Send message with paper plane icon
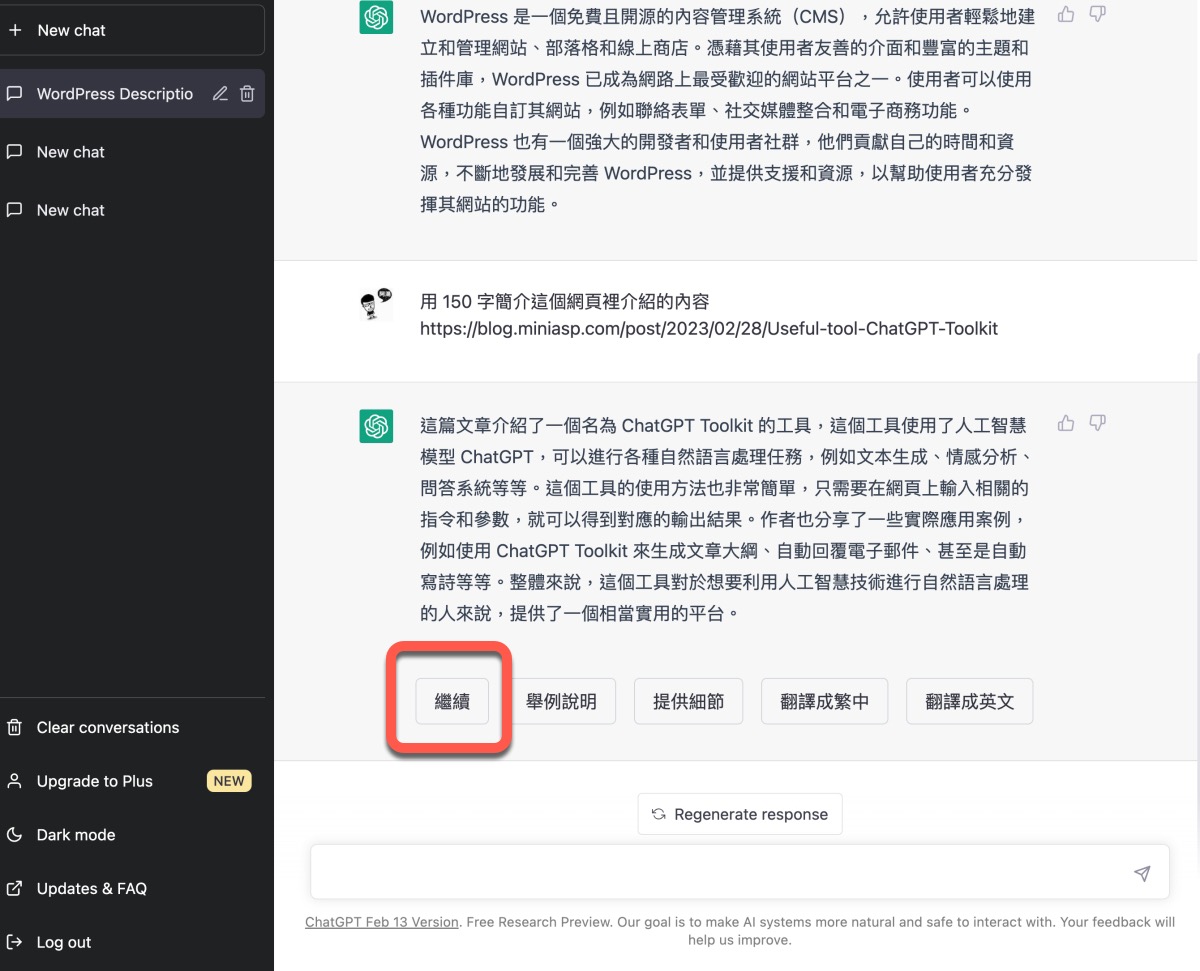This screenshot has width=1200, height=971. (1142, 873)
